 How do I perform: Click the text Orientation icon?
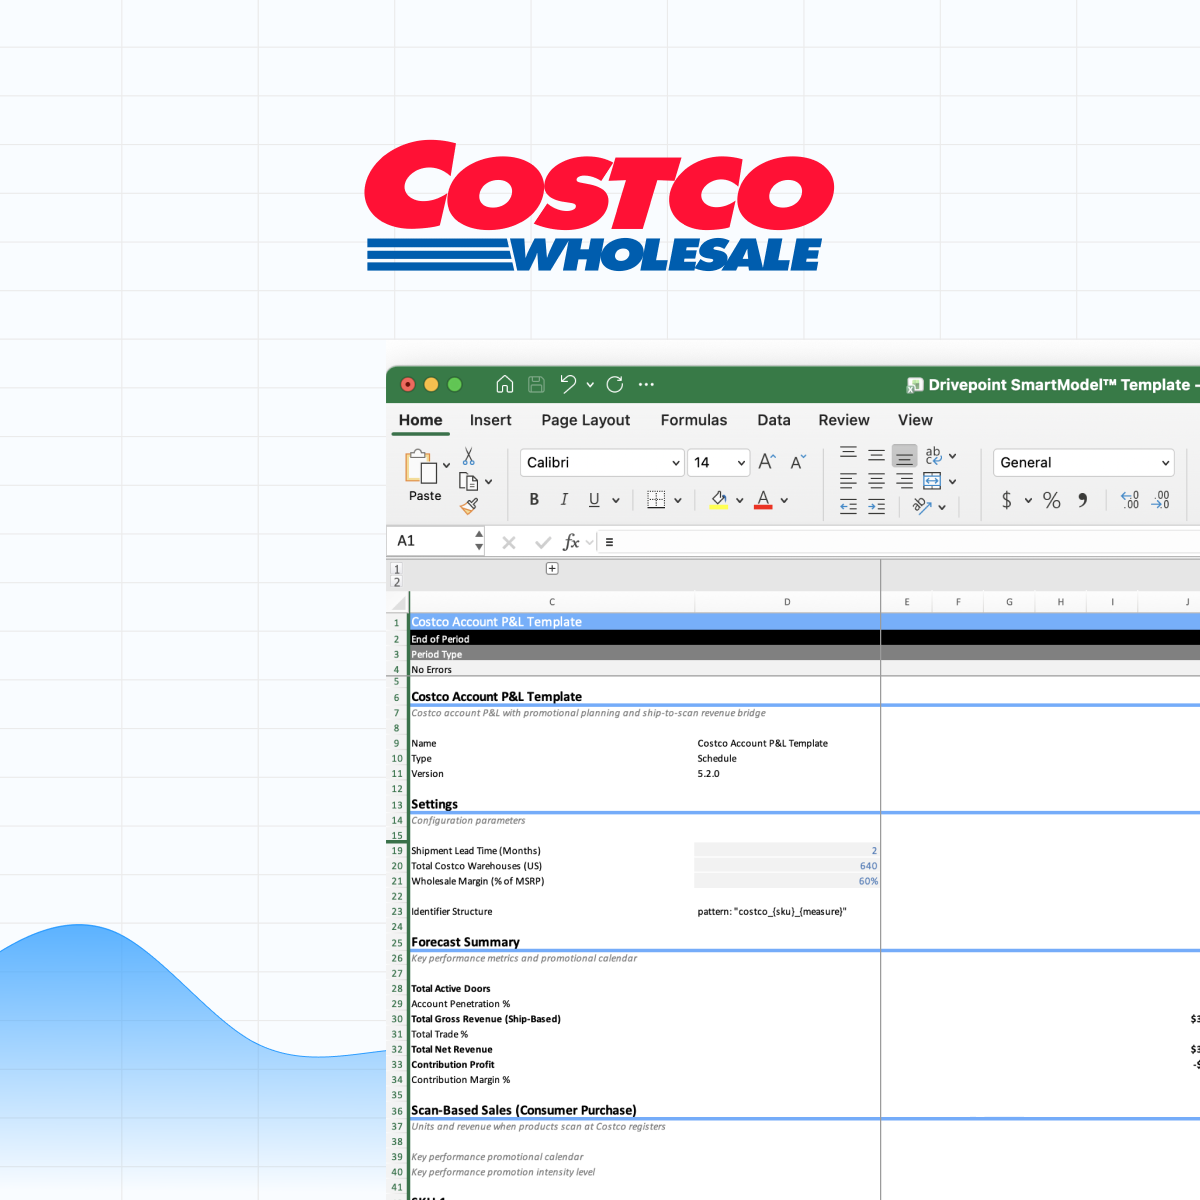(922, 507)
